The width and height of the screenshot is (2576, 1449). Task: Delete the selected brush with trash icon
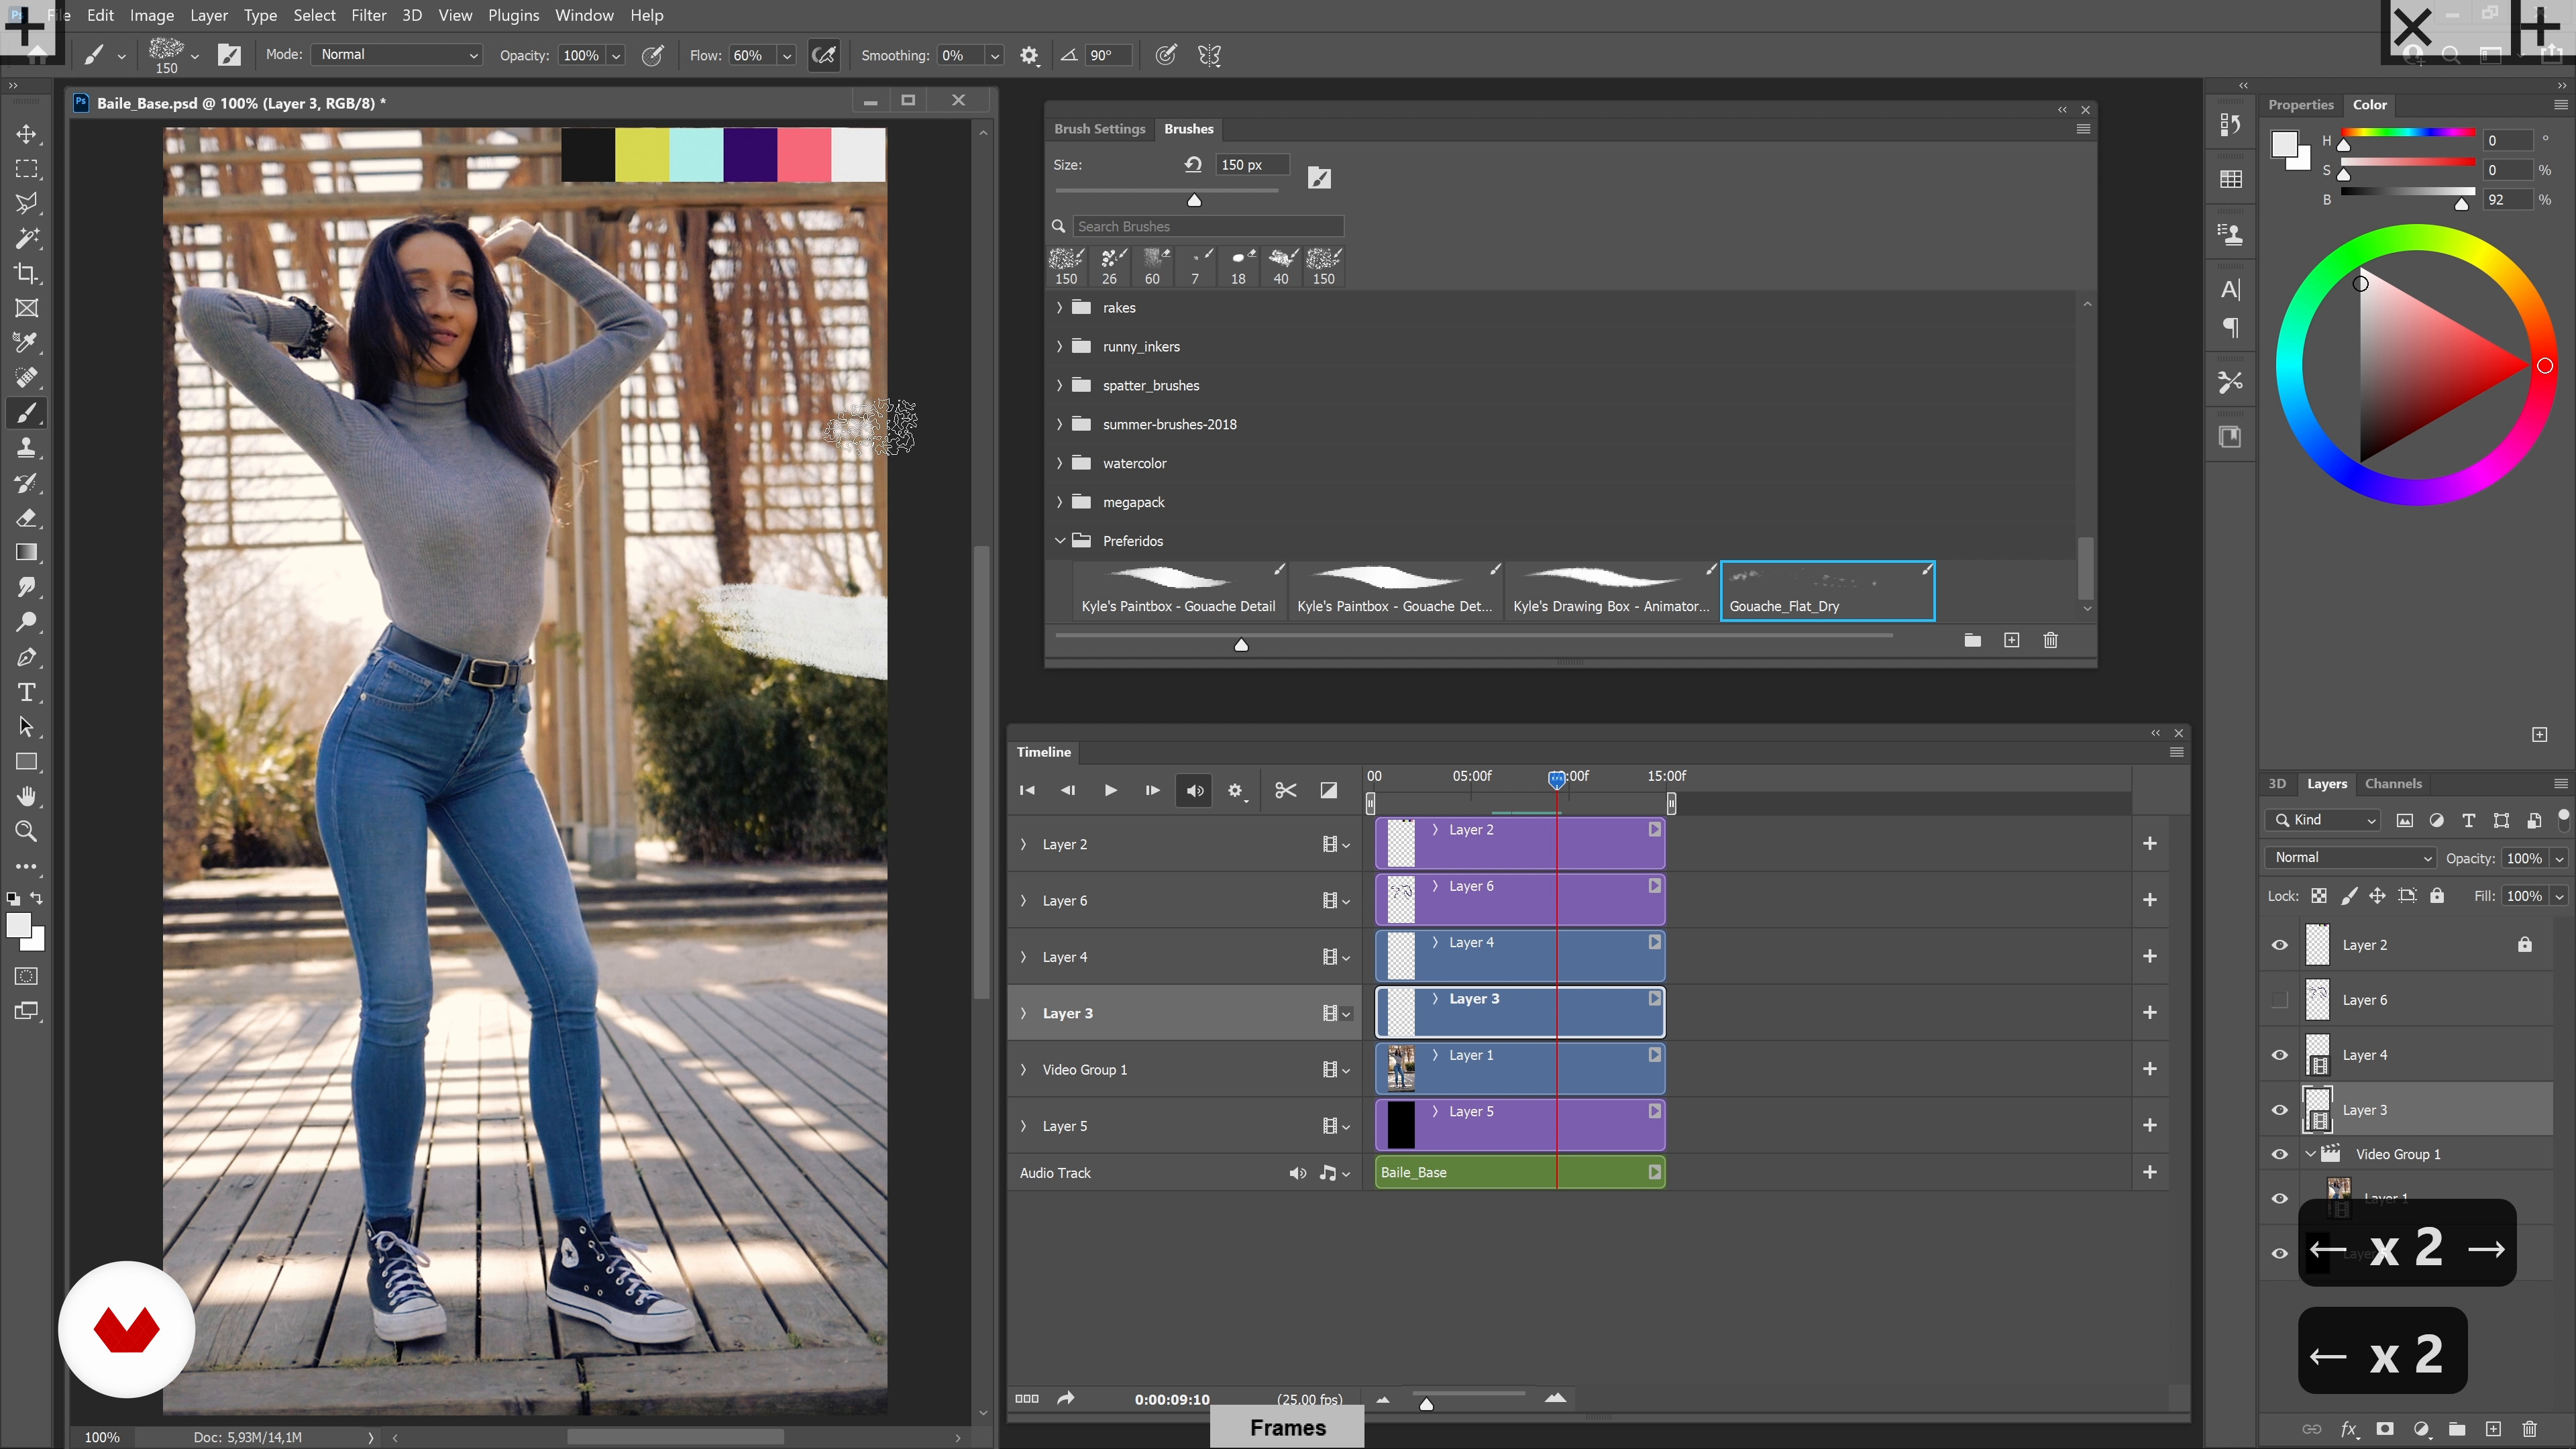tap(2050, 640)
